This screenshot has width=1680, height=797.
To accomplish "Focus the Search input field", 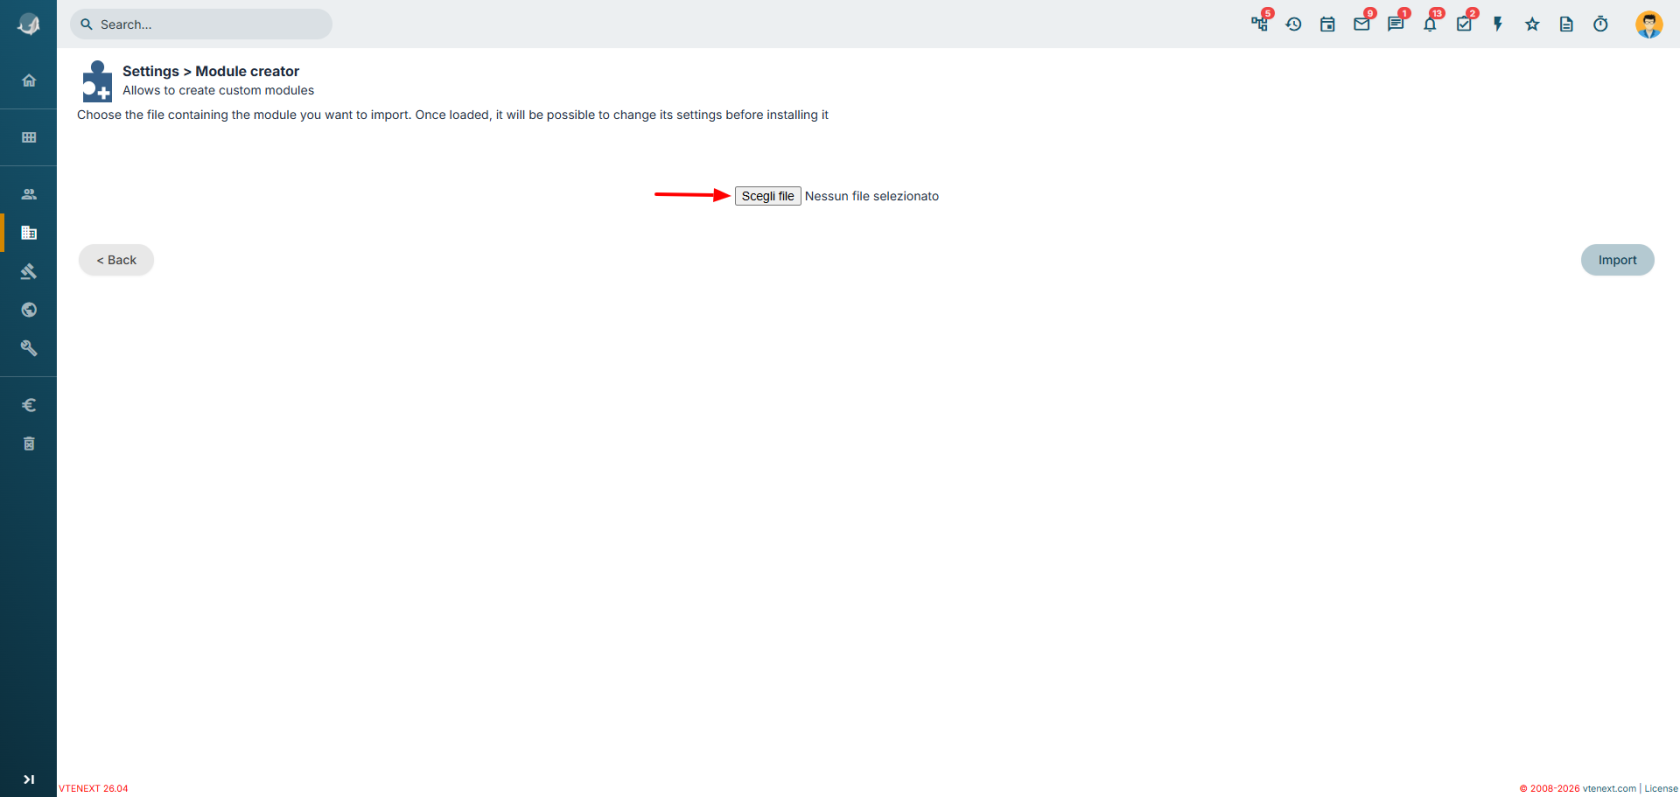I will point(201,24).
